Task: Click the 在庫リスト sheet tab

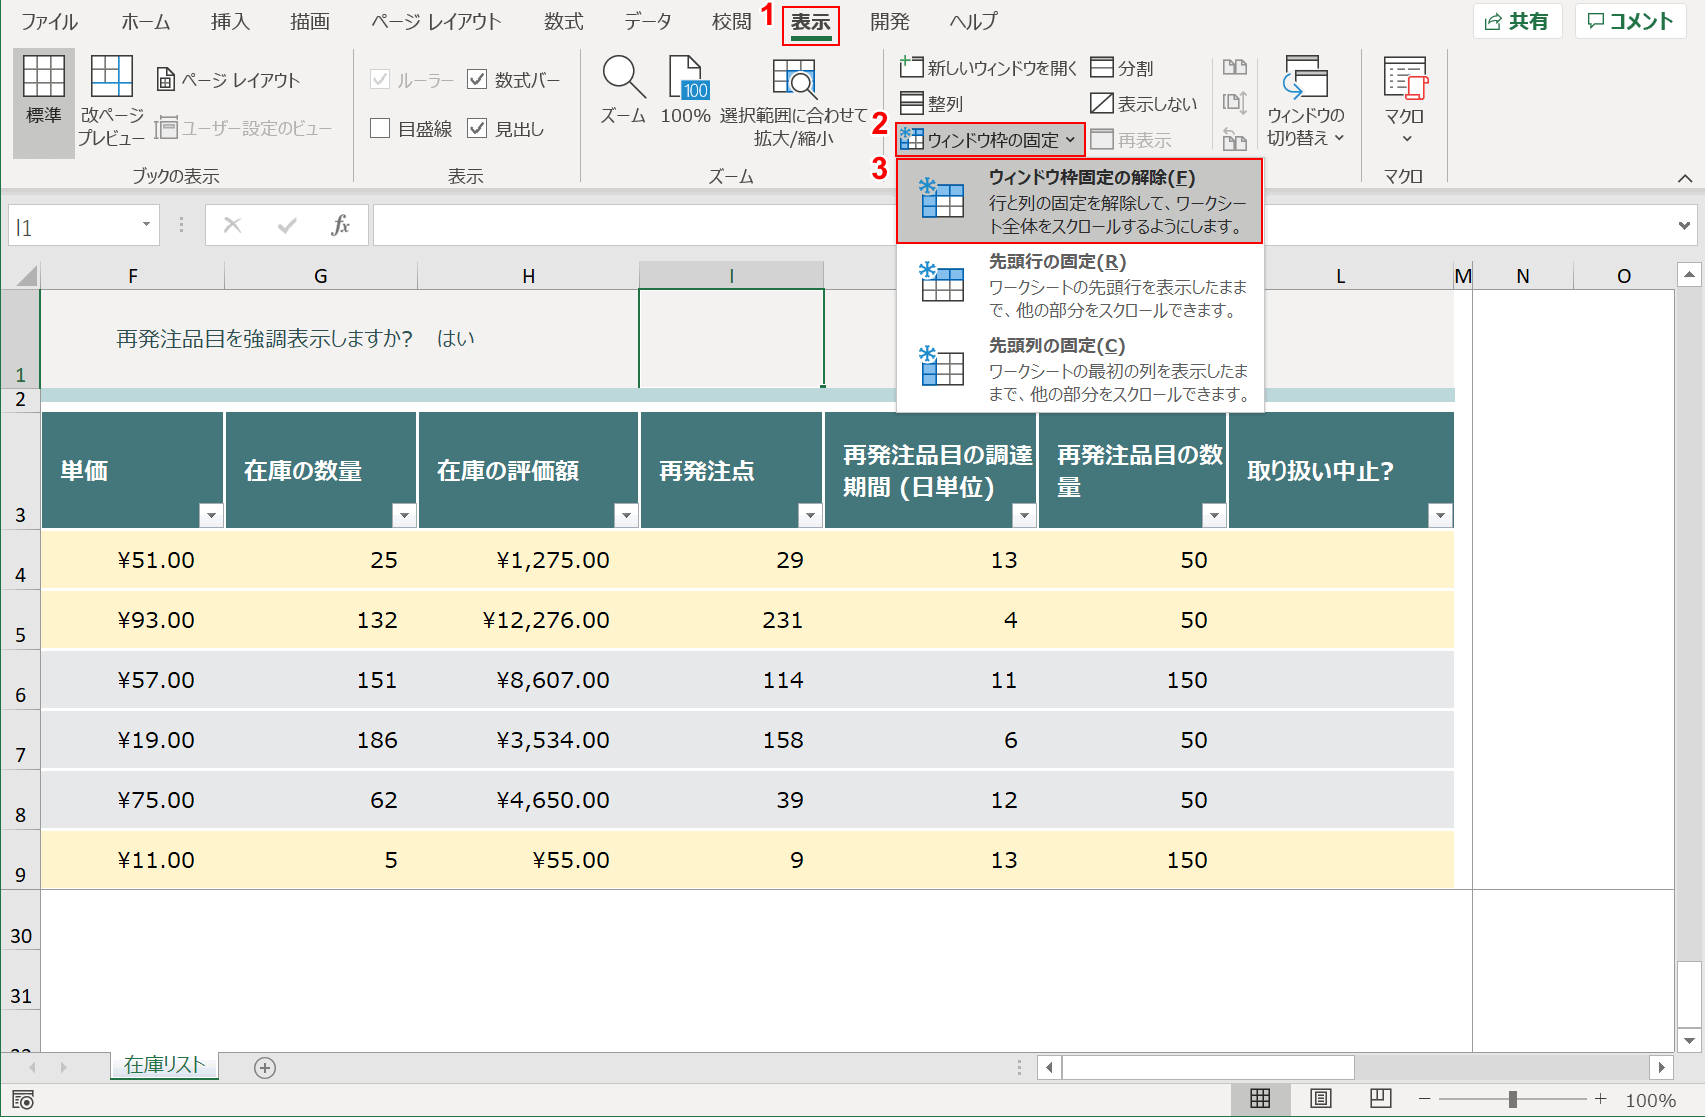Action: [x=164, y=1065]
